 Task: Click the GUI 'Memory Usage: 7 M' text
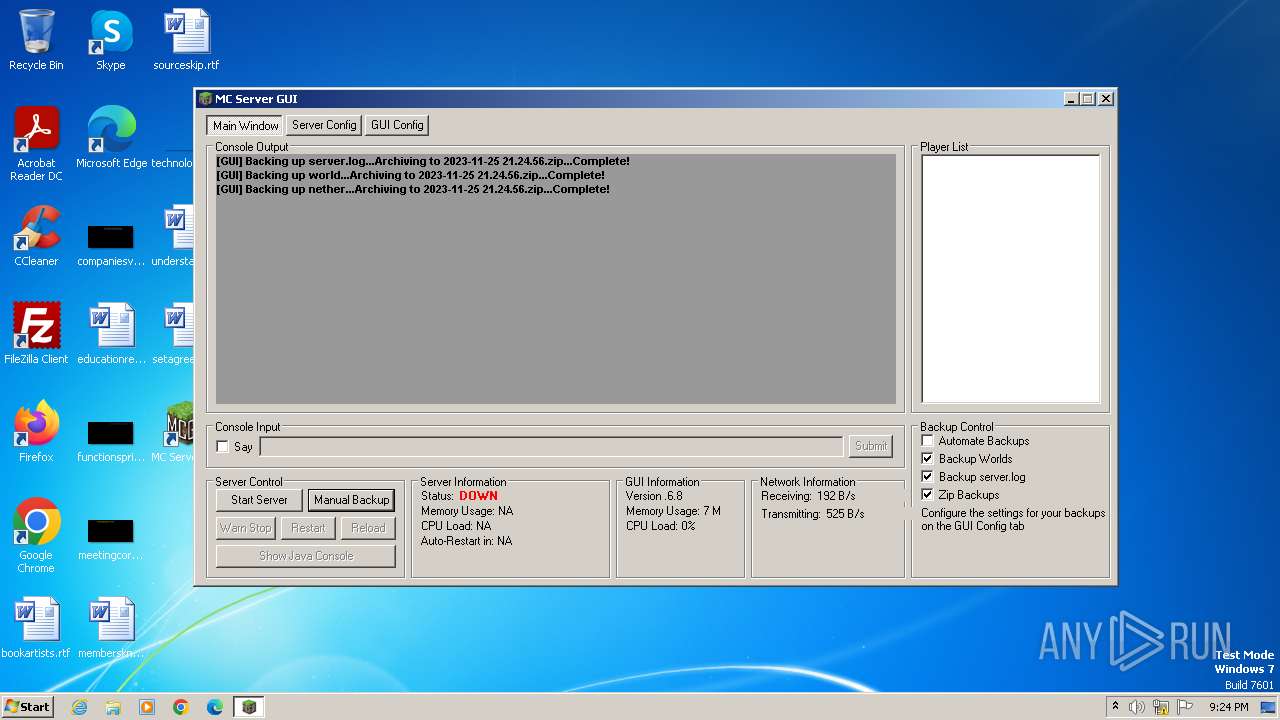coord(673,511)
